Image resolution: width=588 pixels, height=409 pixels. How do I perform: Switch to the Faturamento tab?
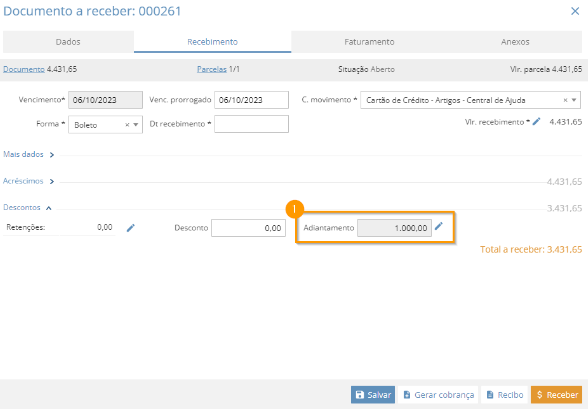369,42
